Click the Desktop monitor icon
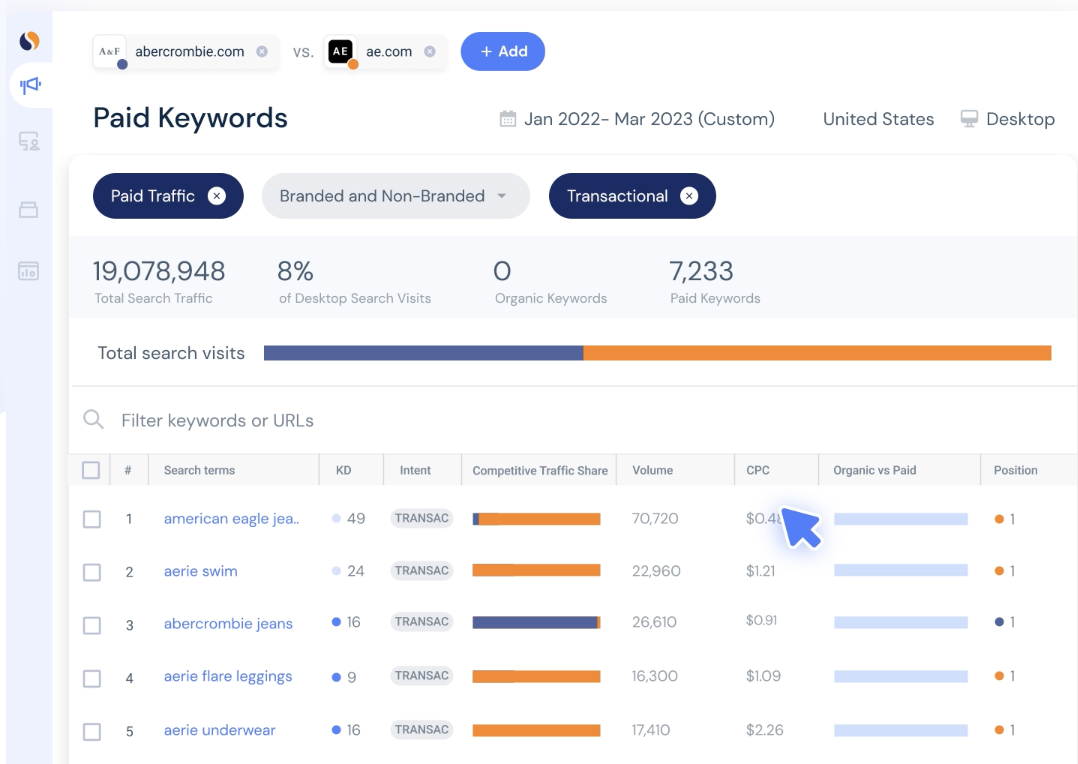 point(969,119)
